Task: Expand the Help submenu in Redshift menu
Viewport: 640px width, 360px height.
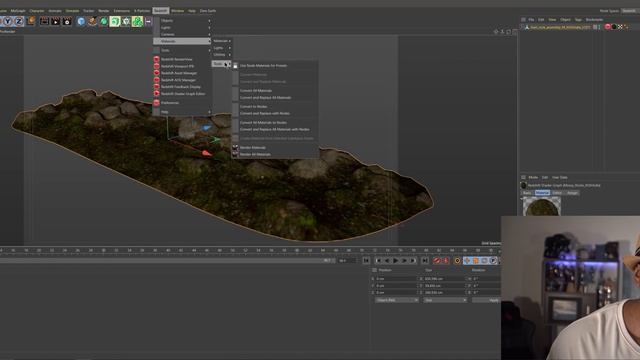Action: tap(182, 112)
